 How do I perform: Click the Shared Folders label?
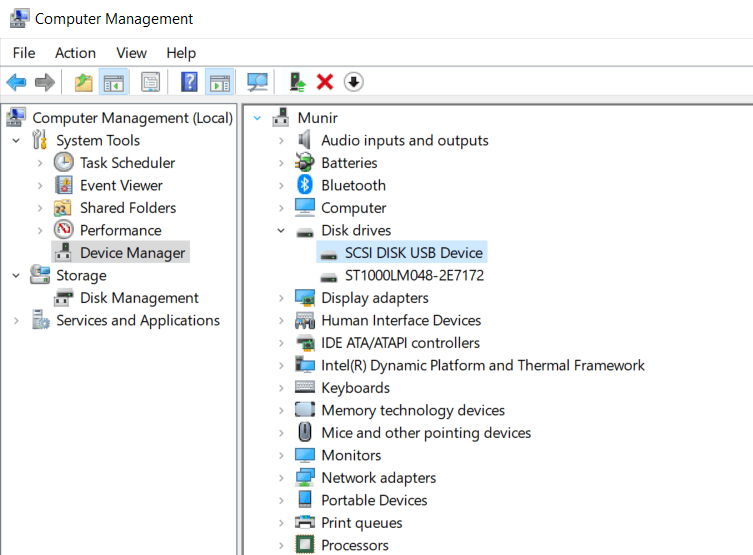[128, 207]
